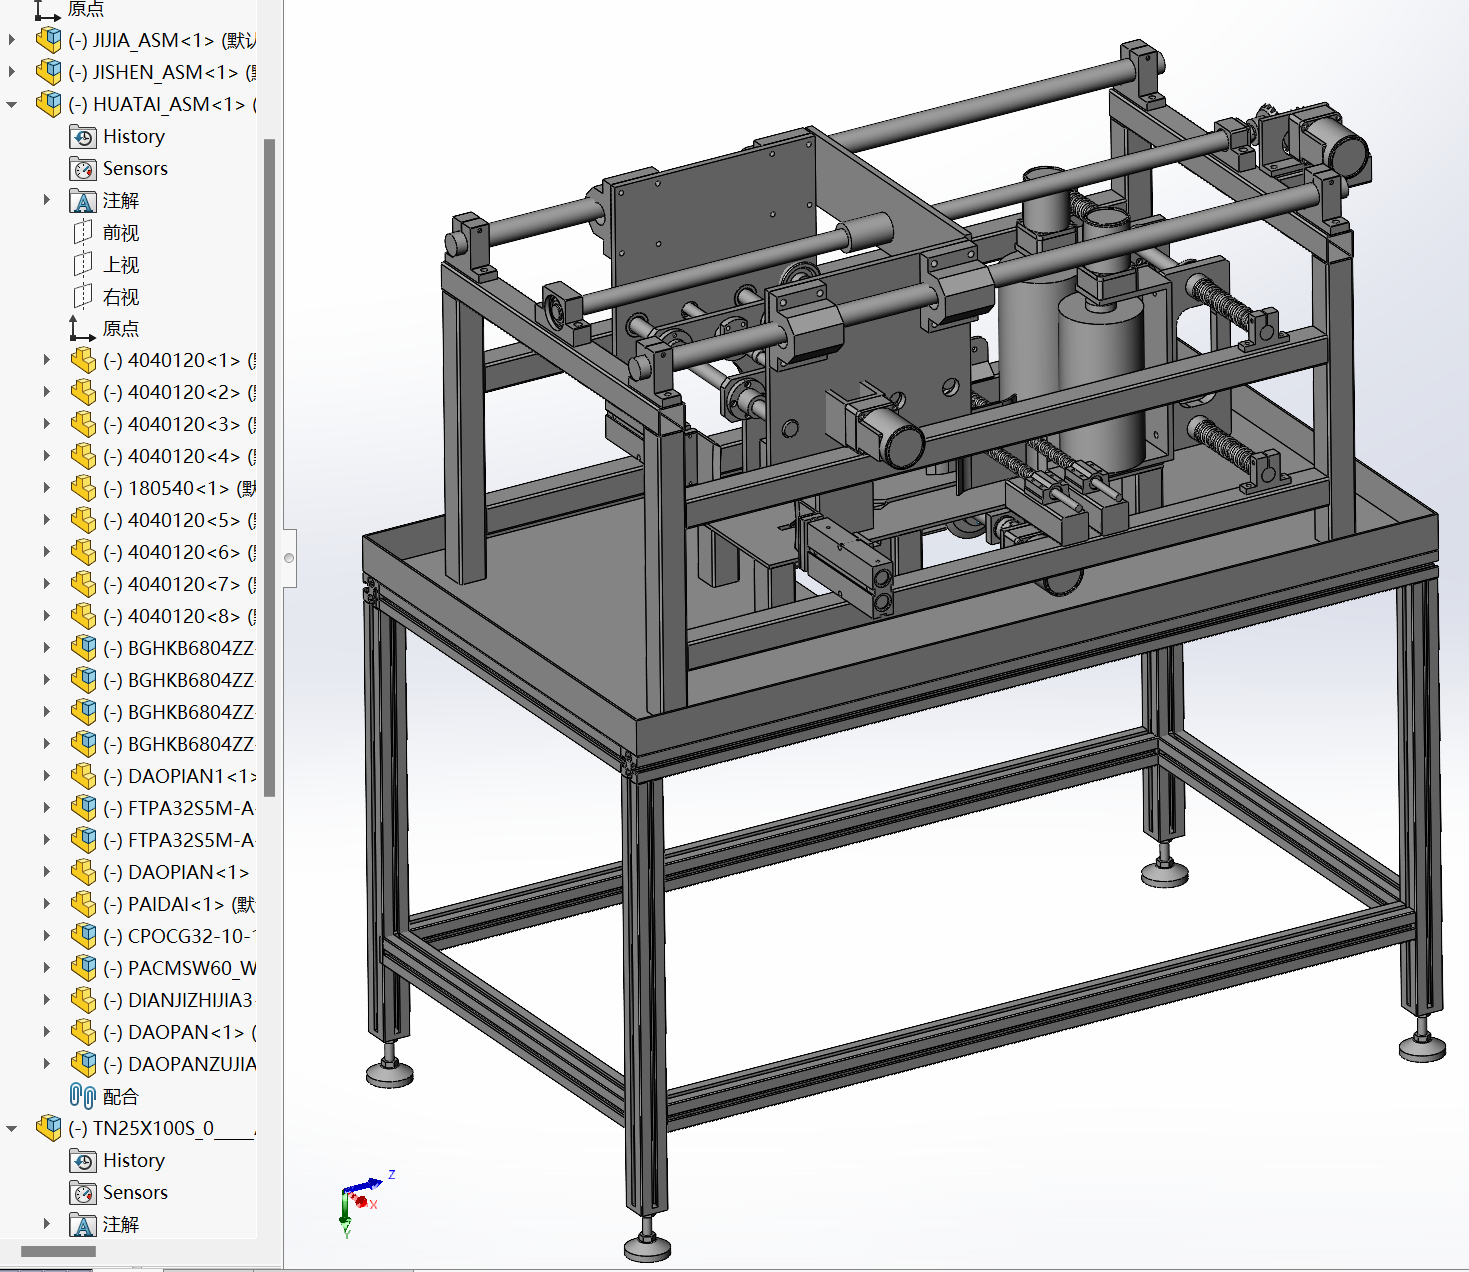Click the Sensors icon under HUATAI_ASM
This screenshot has width=1469, height=1272.
click(x=83, y=169)
